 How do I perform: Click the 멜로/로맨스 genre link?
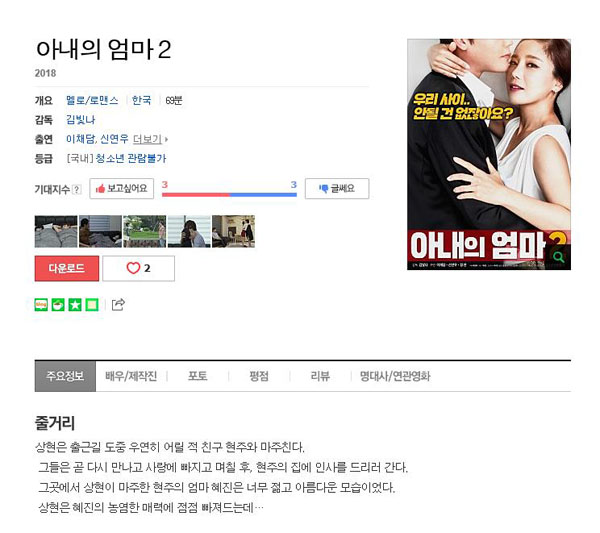click(x=92, y=101)
